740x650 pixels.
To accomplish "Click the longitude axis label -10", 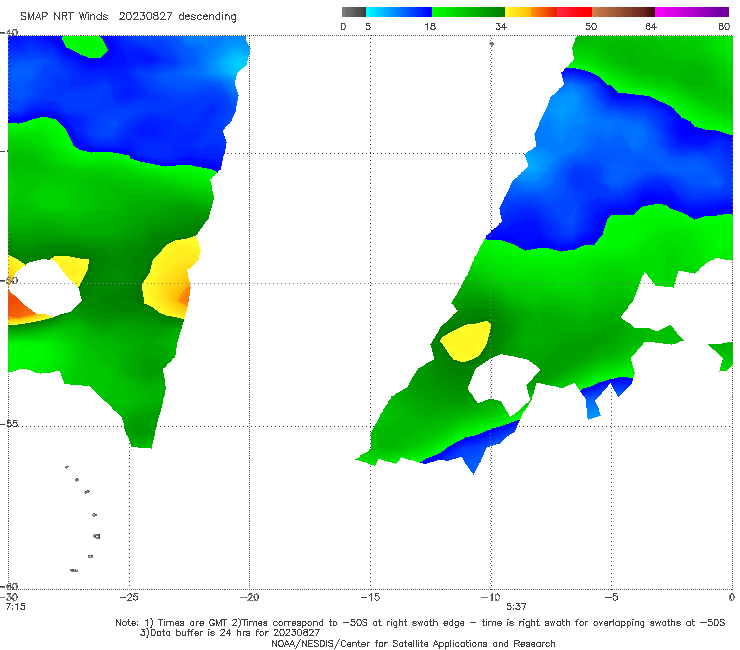I will click(x=490, y=597).
